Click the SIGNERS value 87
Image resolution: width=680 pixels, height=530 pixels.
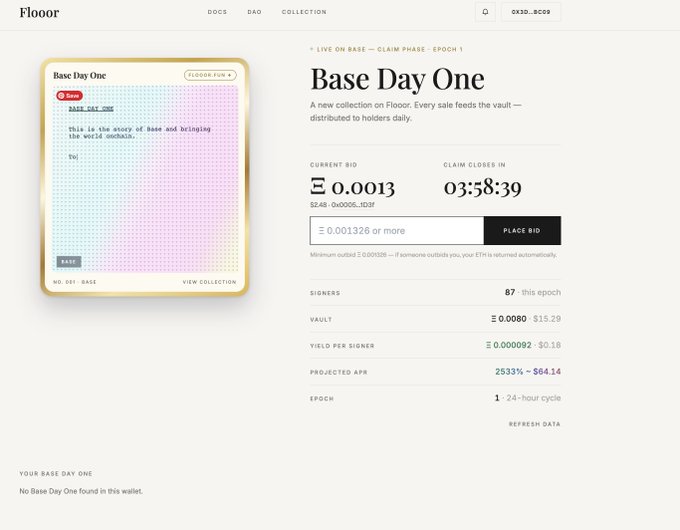(510, 292)
